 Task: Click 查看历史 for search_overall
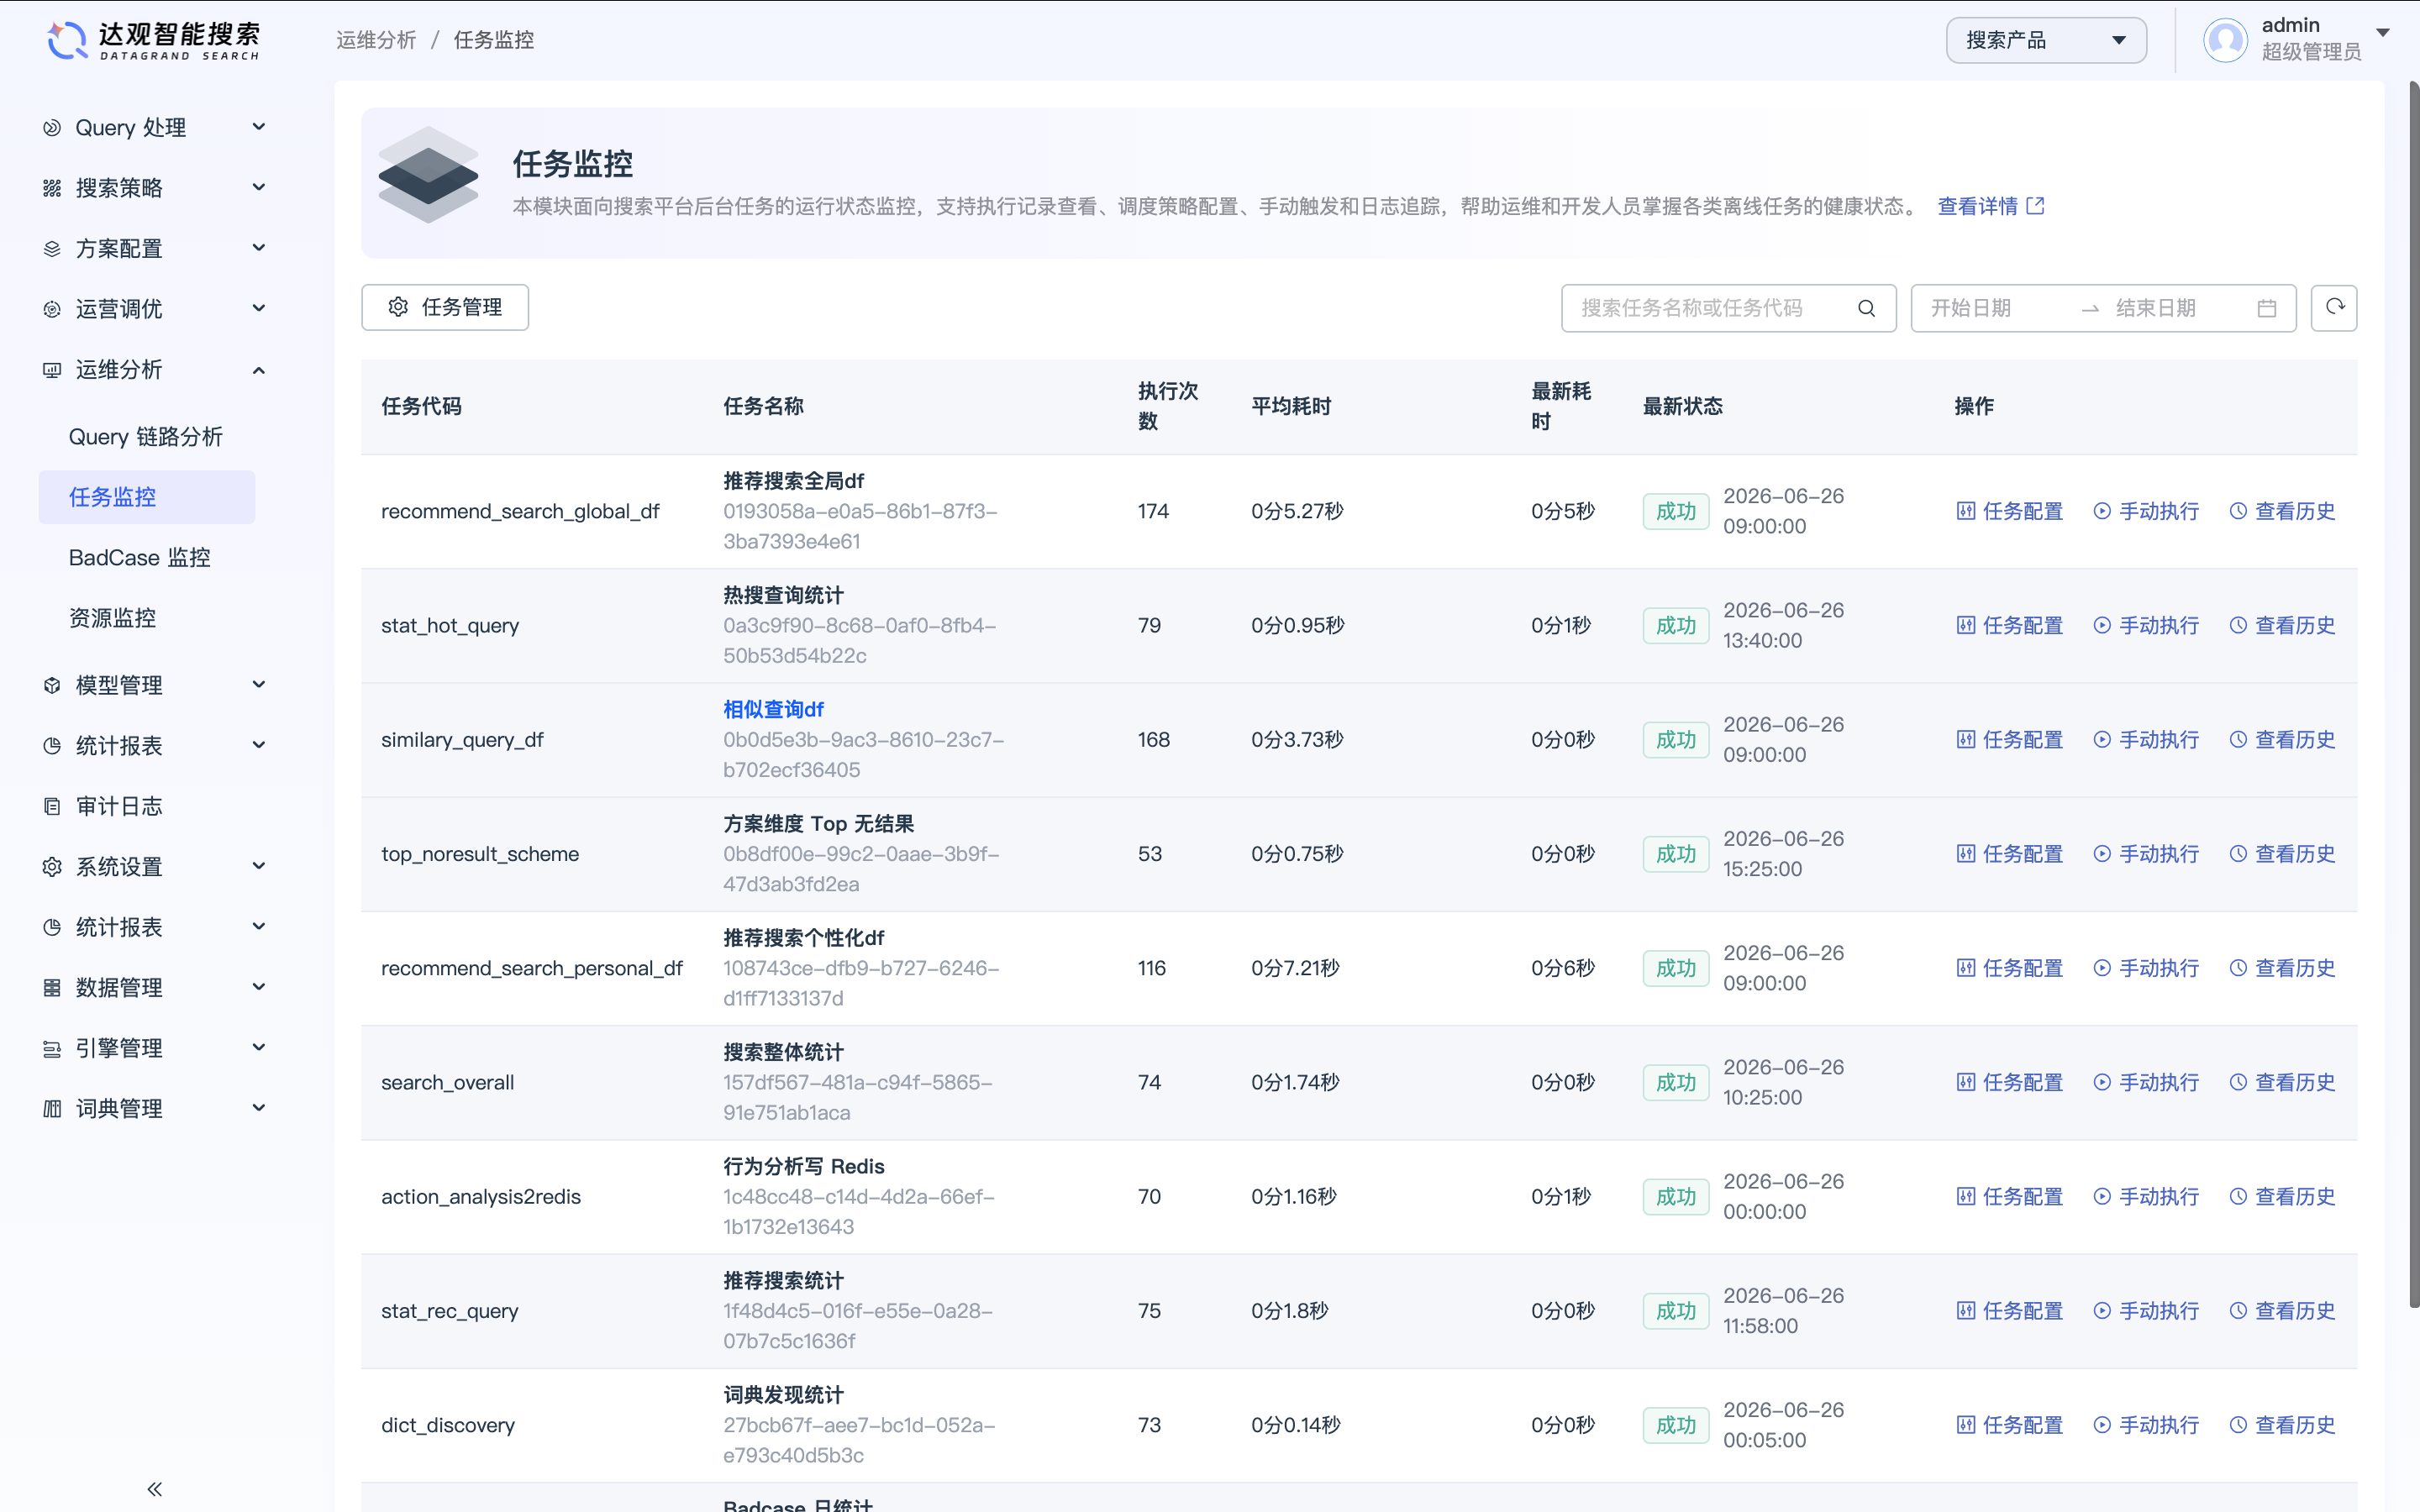(2282, 1082)
